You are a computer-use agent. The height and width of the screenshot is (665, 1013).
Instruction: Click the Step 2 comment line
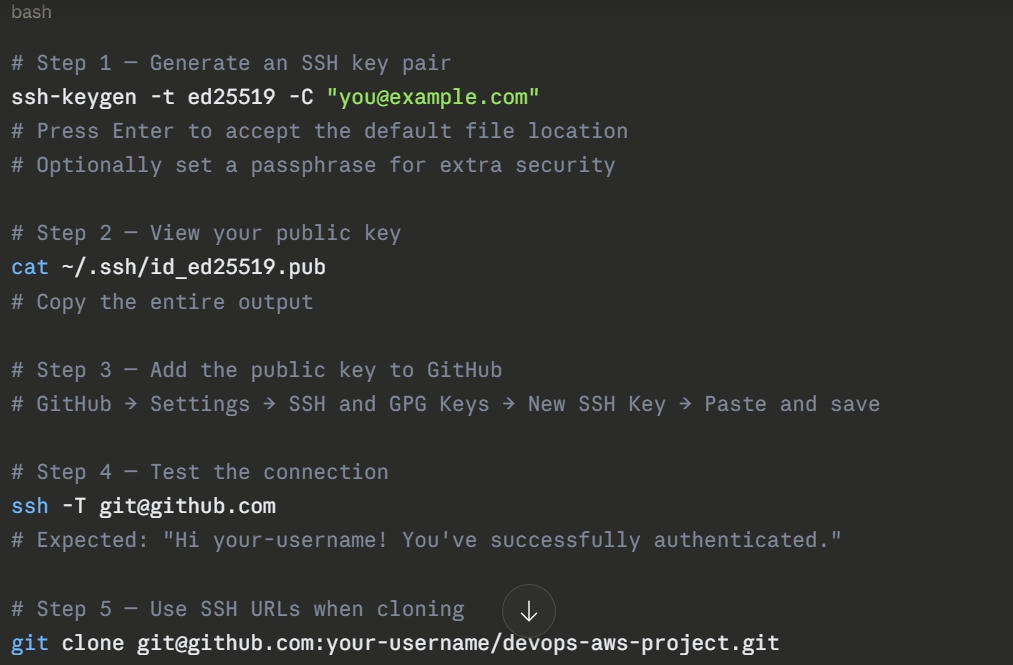(x=206, y=233)
